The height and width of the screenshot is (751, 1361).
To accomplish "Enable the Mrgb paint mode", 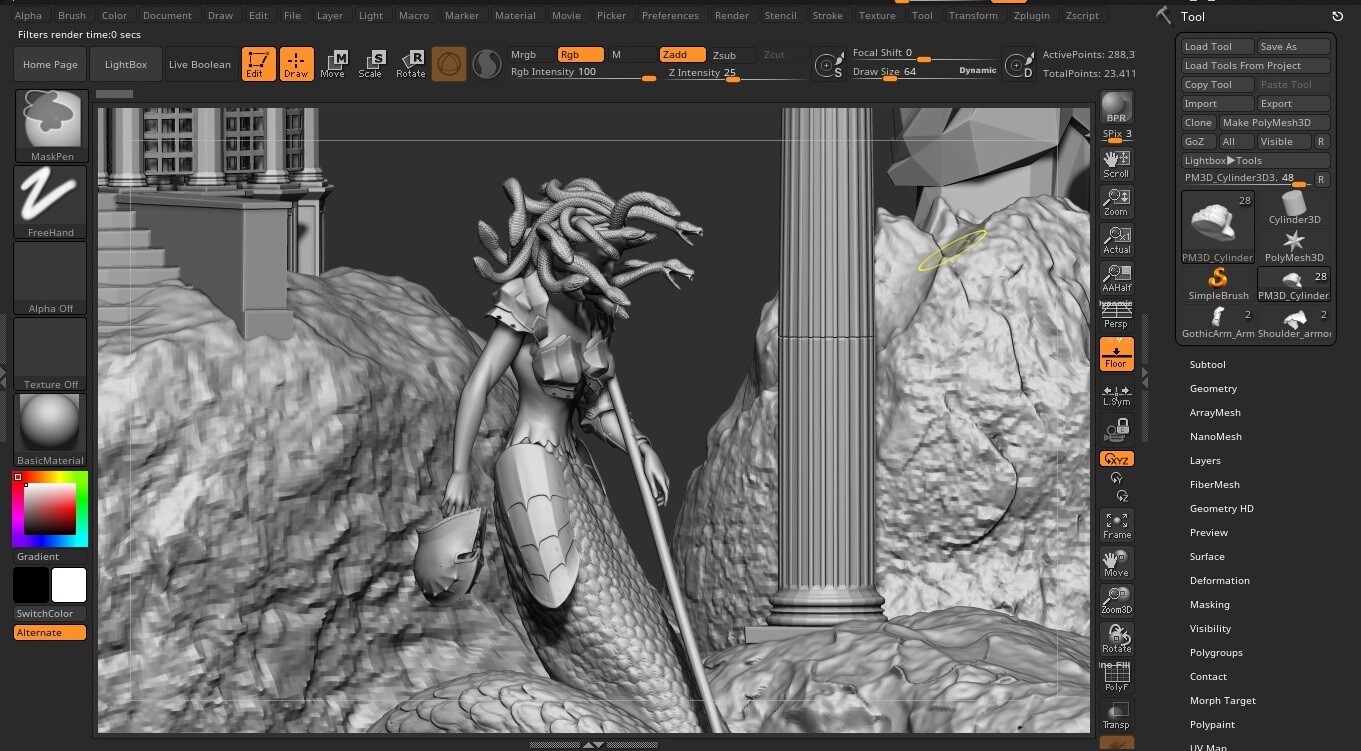I will click(x=523, y=55).
